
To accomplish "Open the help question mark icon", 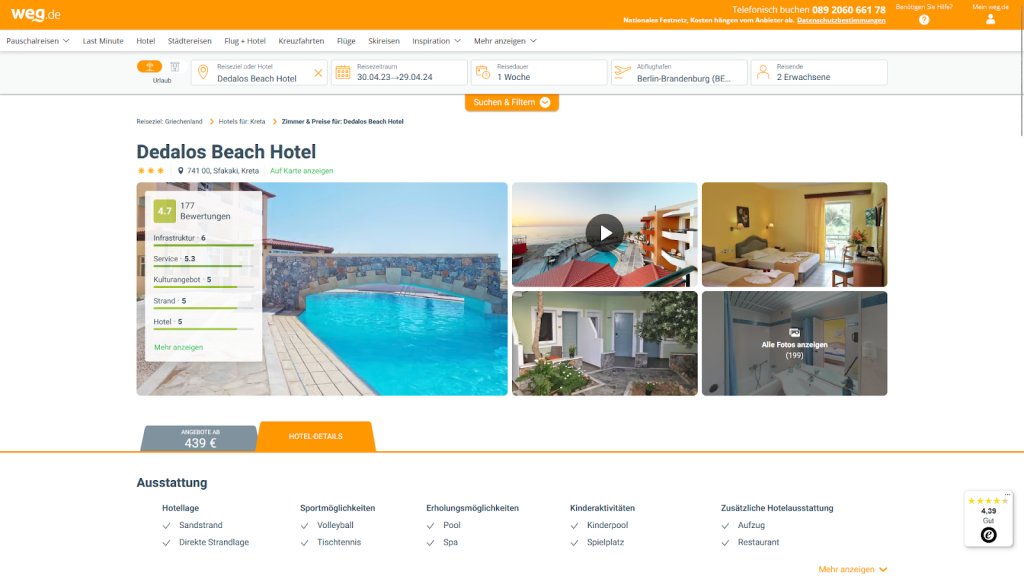I will pos(924,20).
